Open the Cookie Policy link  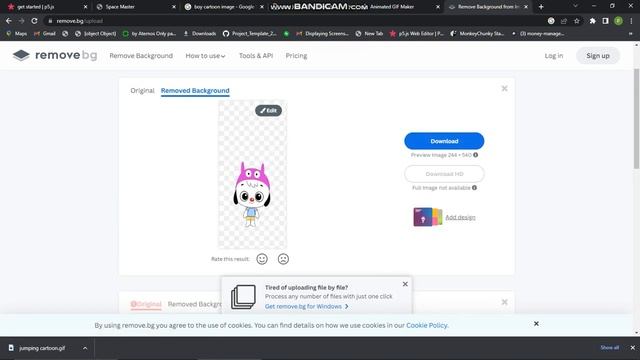(427, 325)
